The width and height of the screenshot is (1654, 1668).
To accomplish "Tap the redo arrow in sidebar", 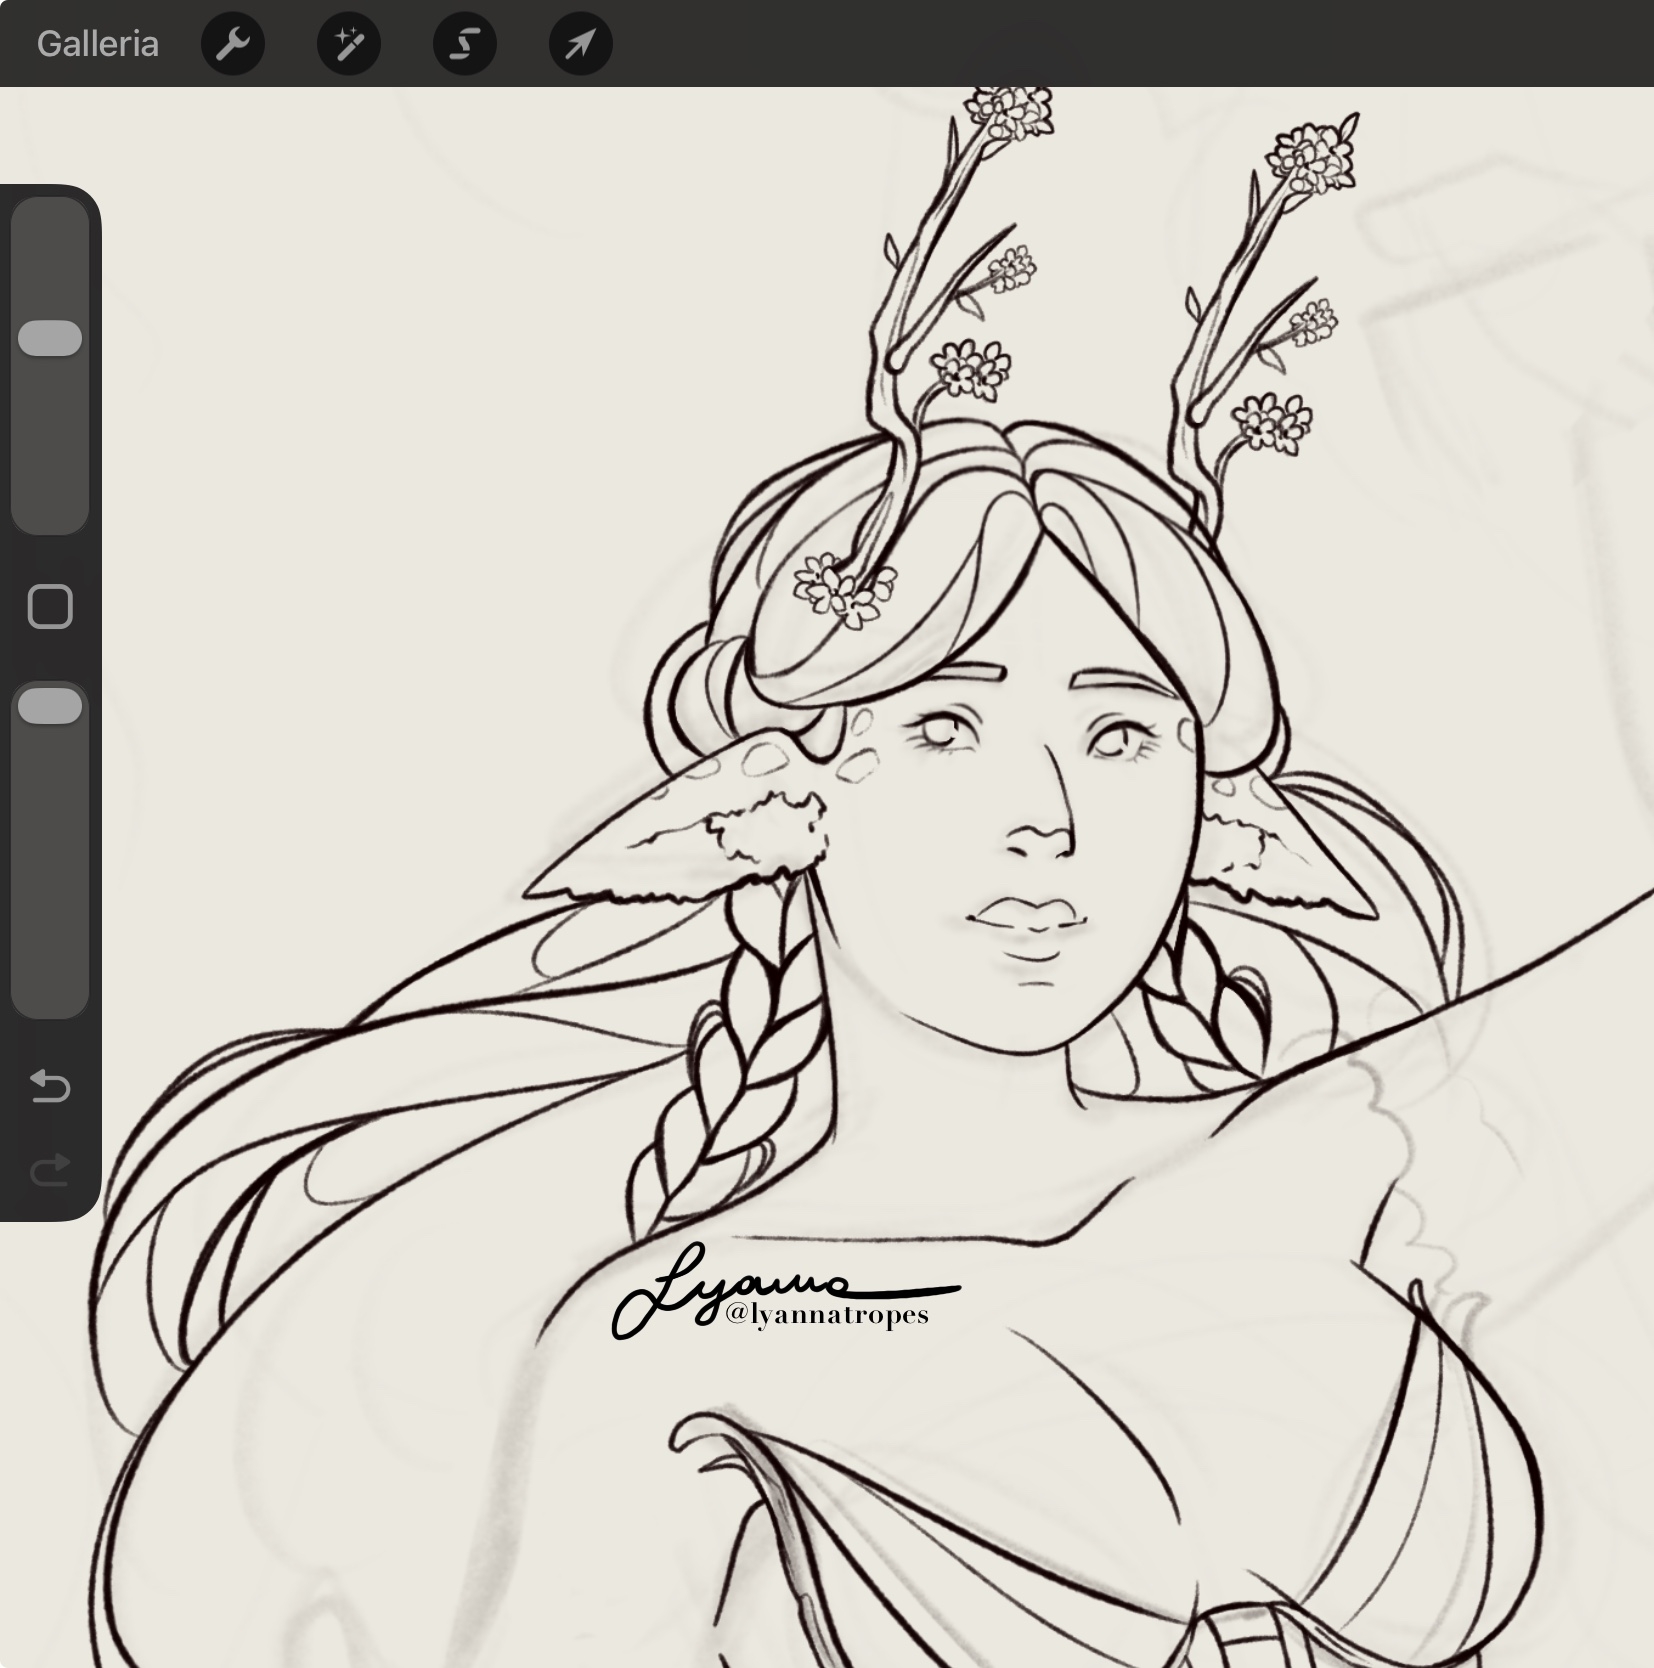I will coord(50,1169).
